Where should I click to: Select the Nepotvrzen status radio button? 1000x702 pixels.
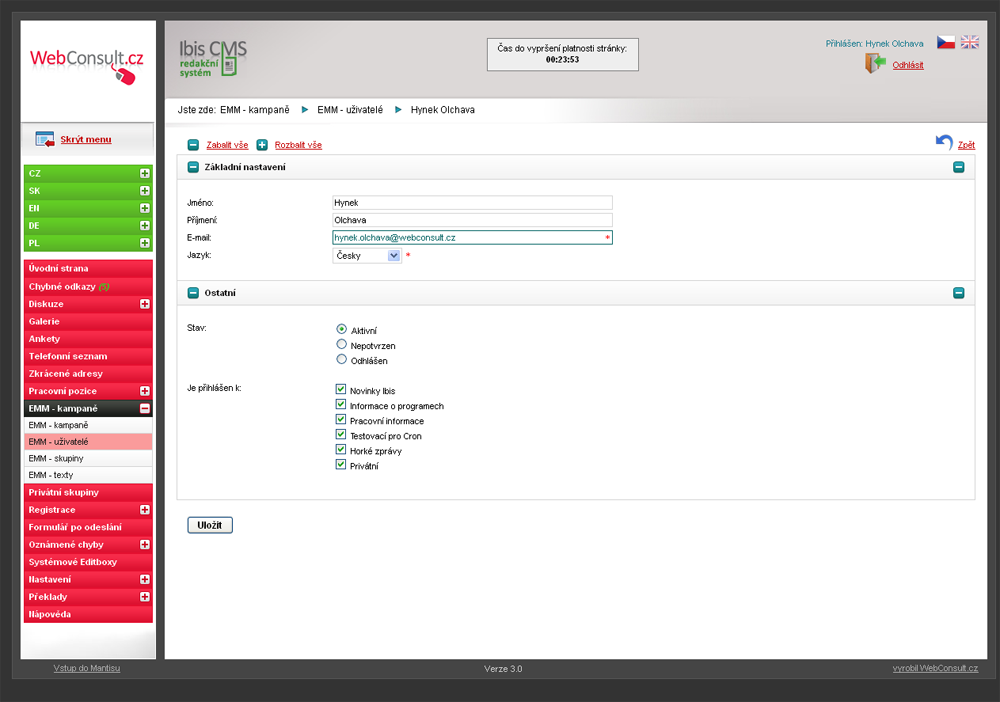click(x=341, y=344)
